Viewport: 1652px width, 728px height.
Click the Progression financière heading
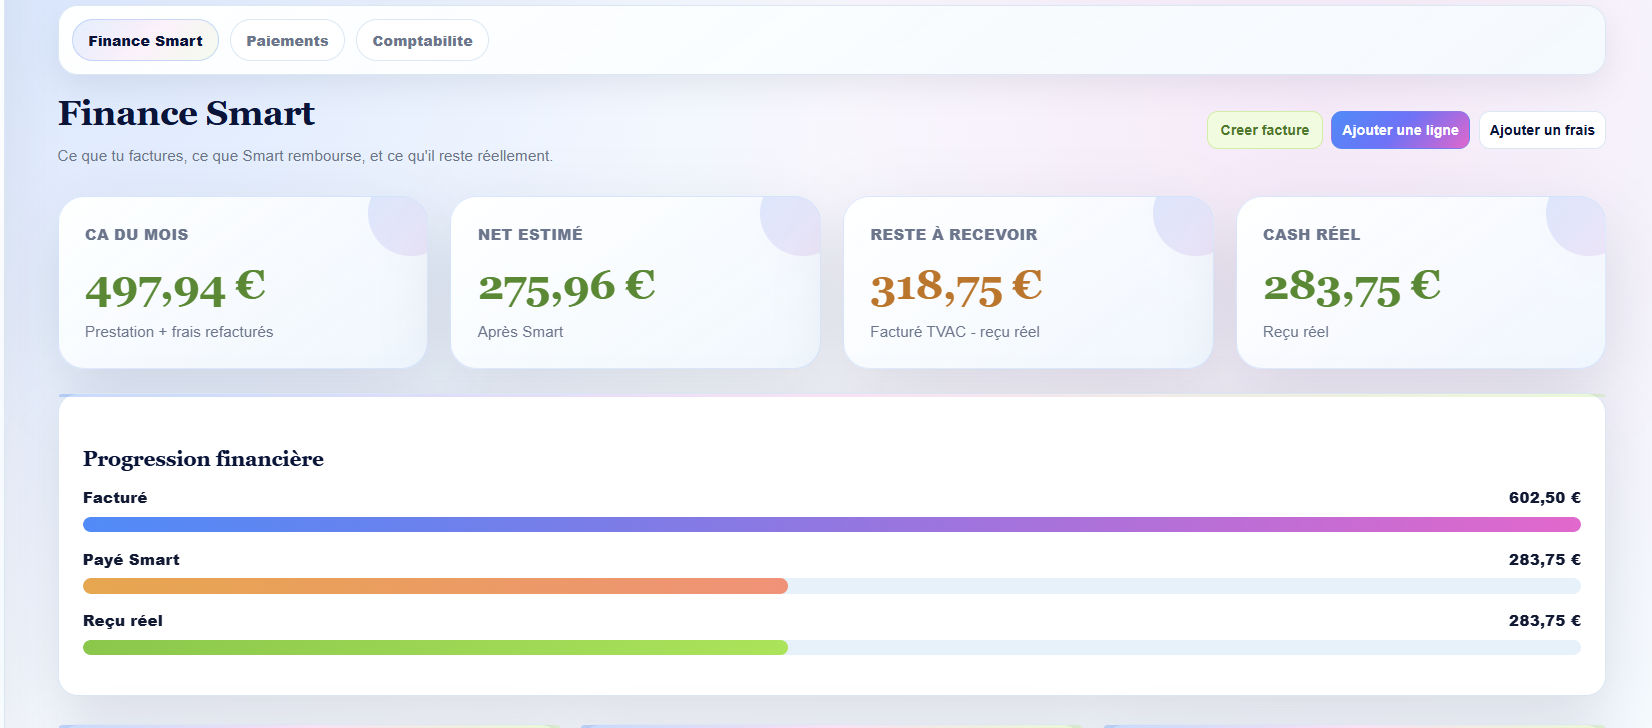203,459
